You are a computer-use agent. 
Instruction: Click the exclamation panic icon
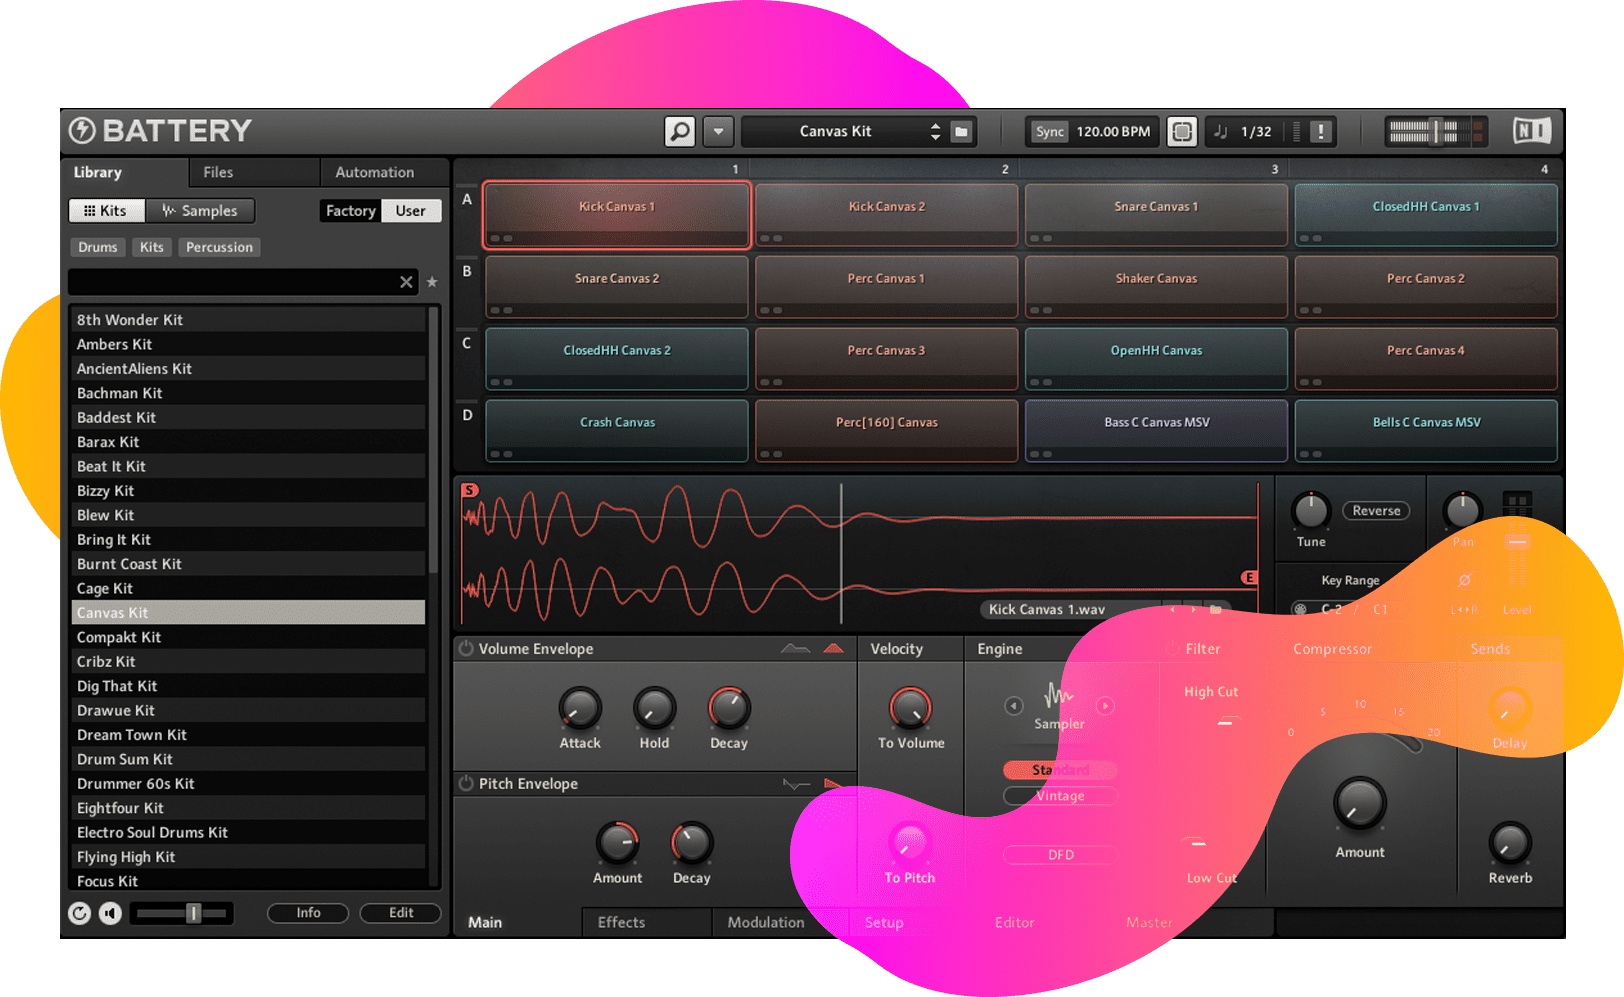[1321, 131]
